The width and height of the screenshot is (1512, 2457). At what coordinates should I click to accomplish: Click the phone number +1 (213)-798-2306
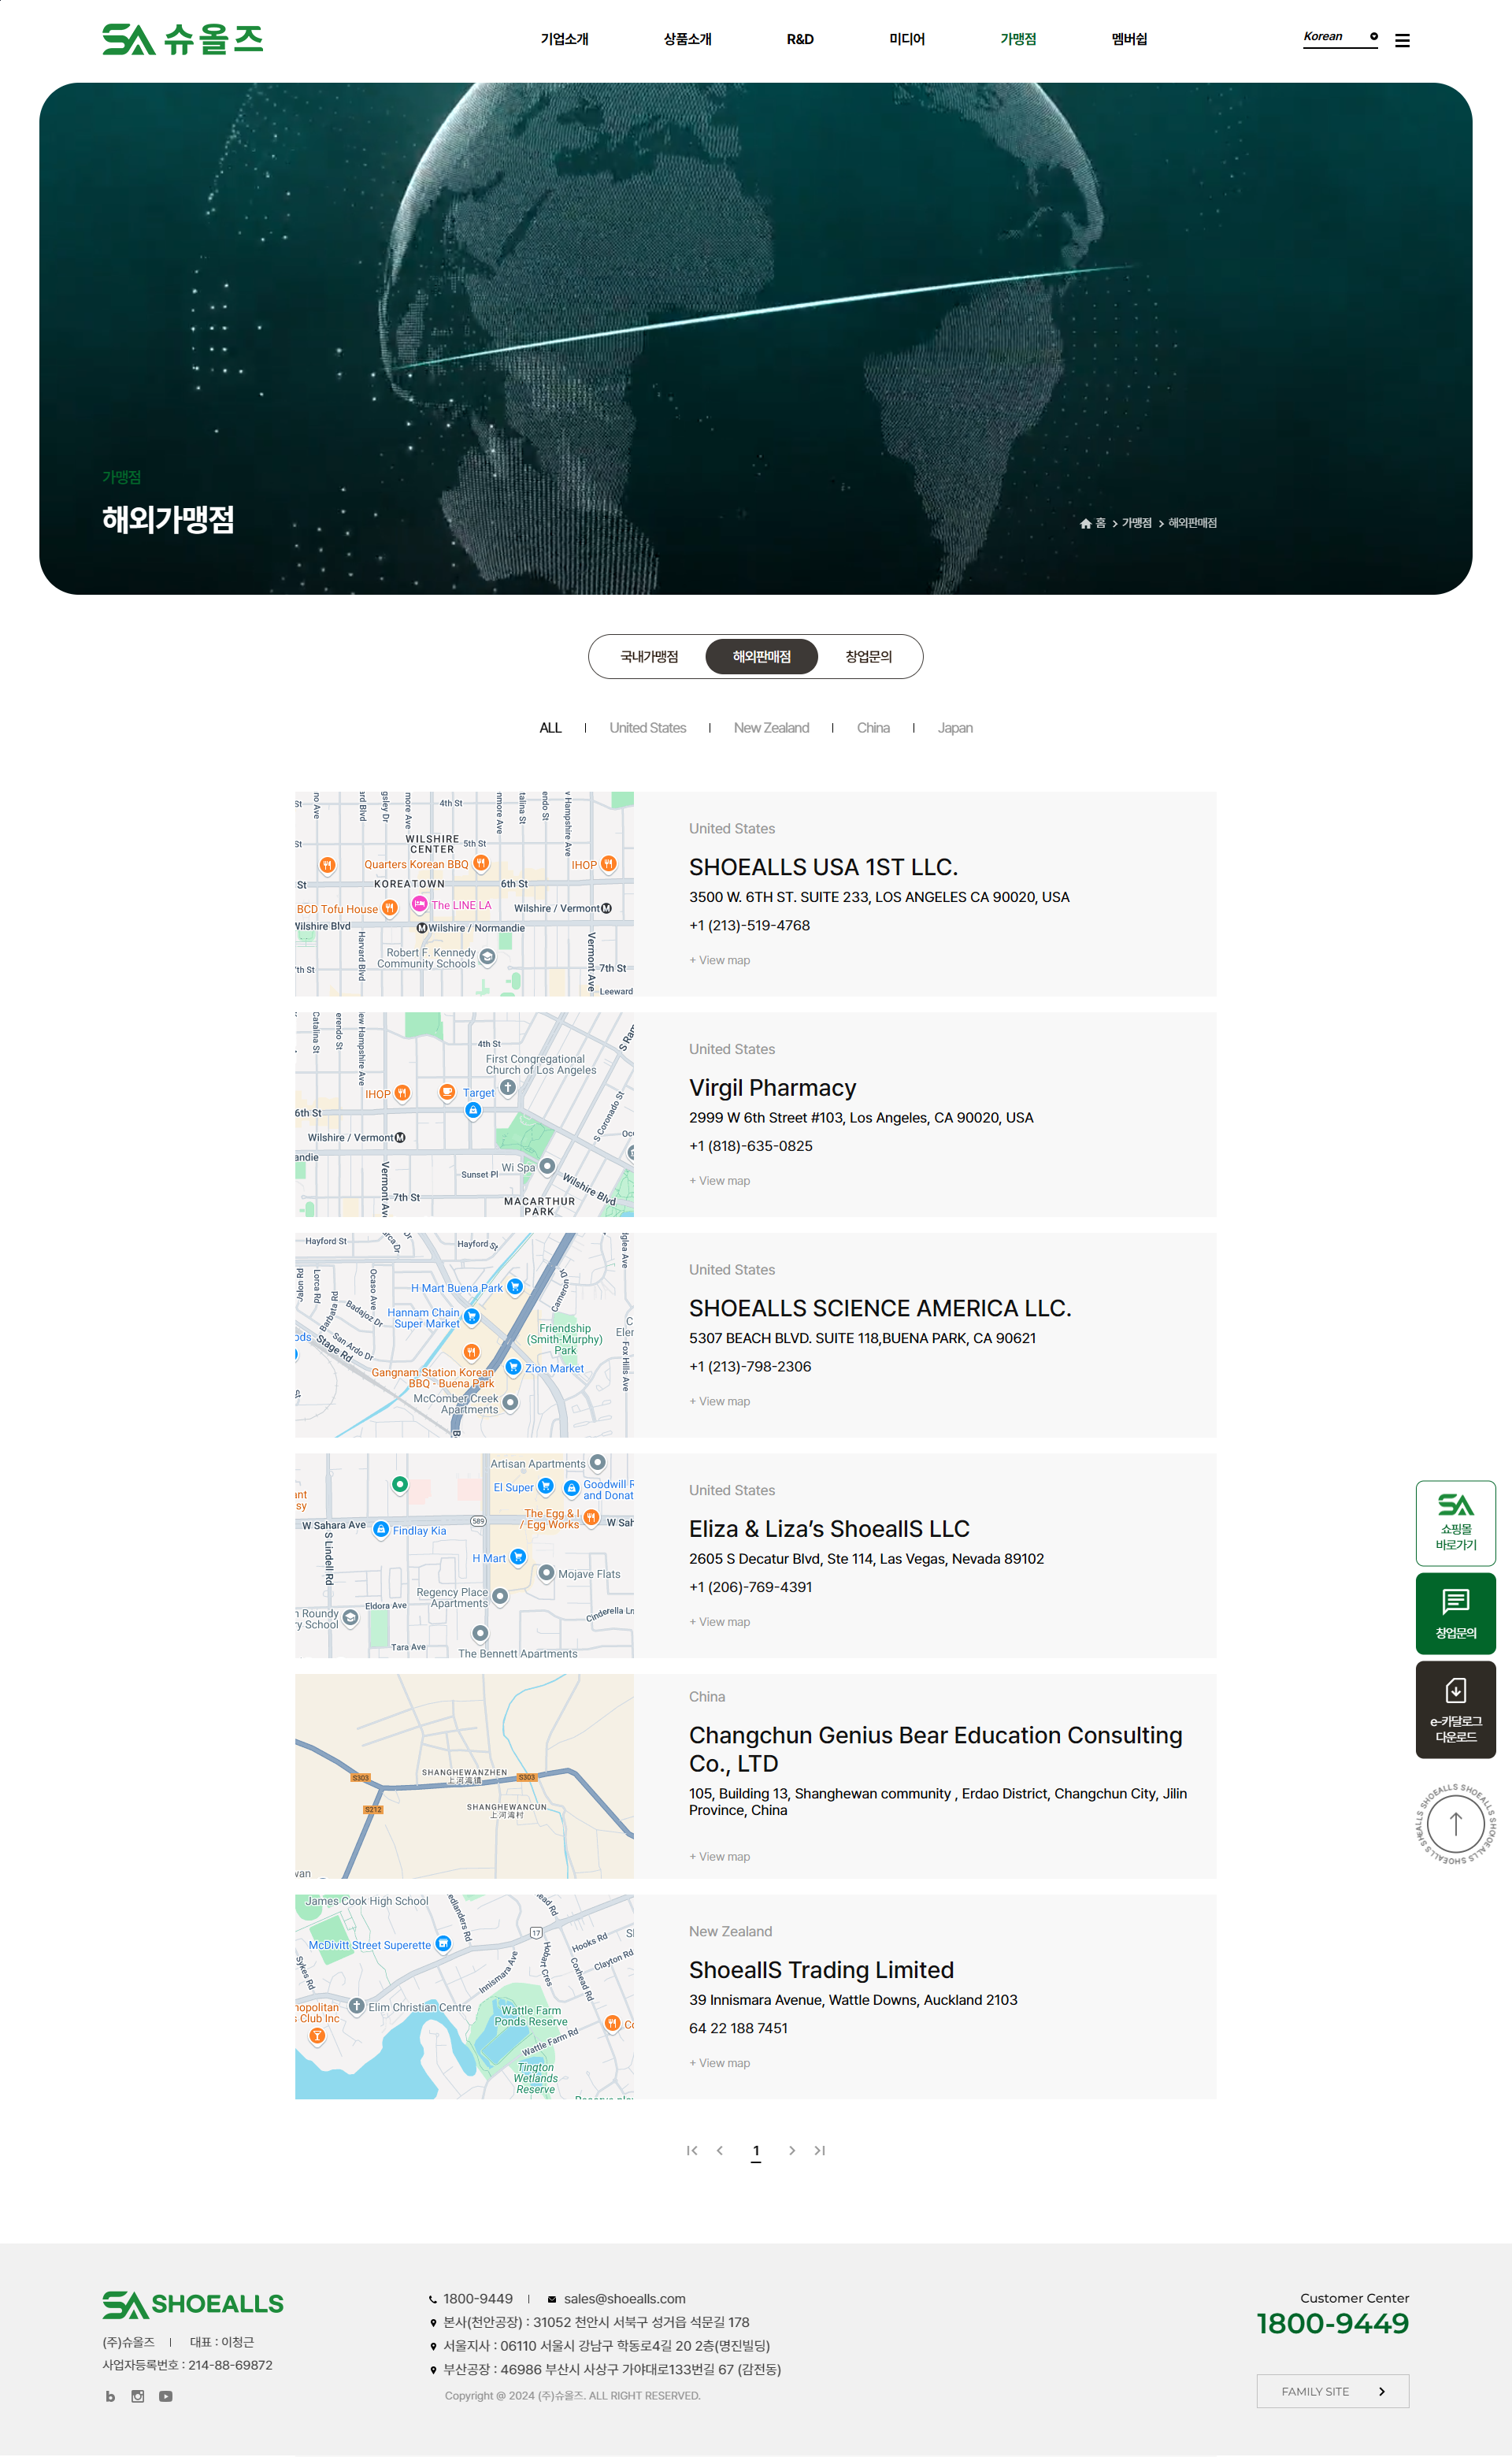(x=750, y=1367)
